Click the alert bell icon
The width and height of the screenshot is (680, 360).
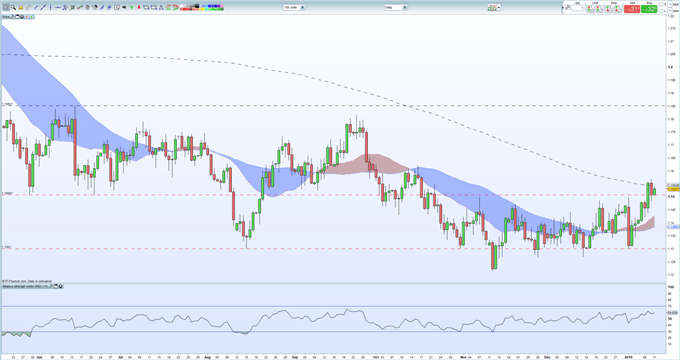tap(20, 7)
